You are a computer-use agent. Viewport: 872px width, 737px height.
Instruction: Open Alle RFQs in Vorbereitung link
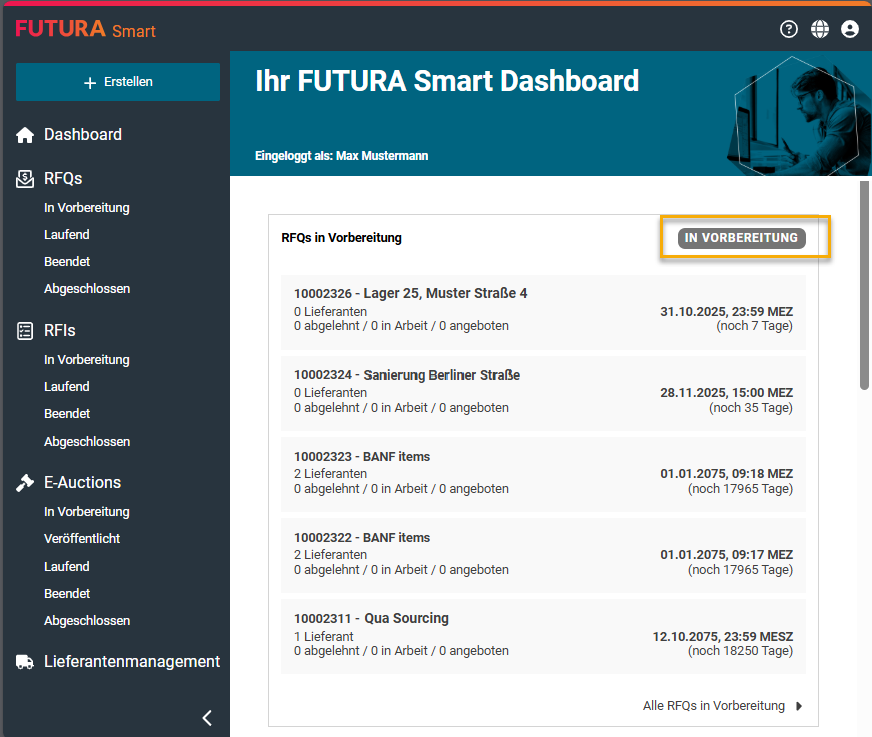tap(713, 706)
